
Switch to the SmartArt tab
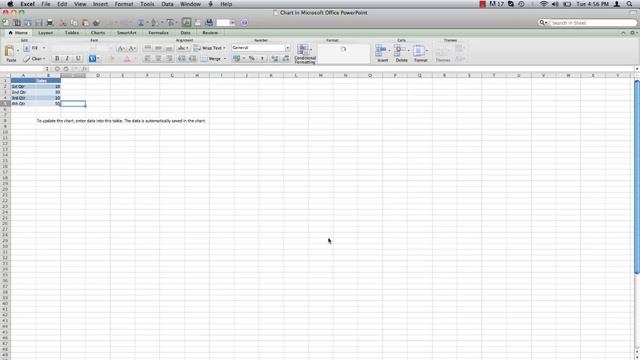click(127, 33)
